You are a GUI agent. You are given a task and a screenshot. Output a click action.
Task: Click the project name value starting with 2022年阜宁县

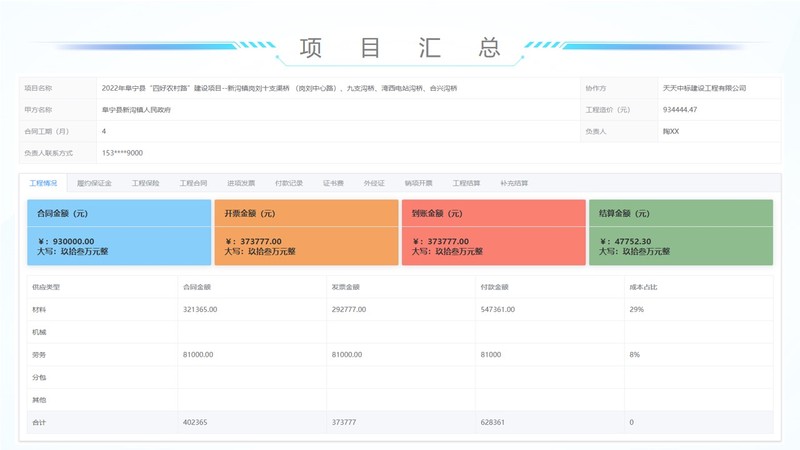279,88
